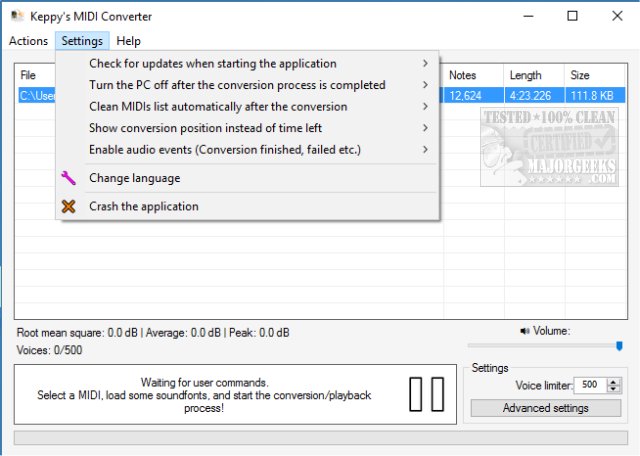Expand submenu arrow for Clean MIDIs list
This screenshot has height=456, width=640.
pos(425,107)
